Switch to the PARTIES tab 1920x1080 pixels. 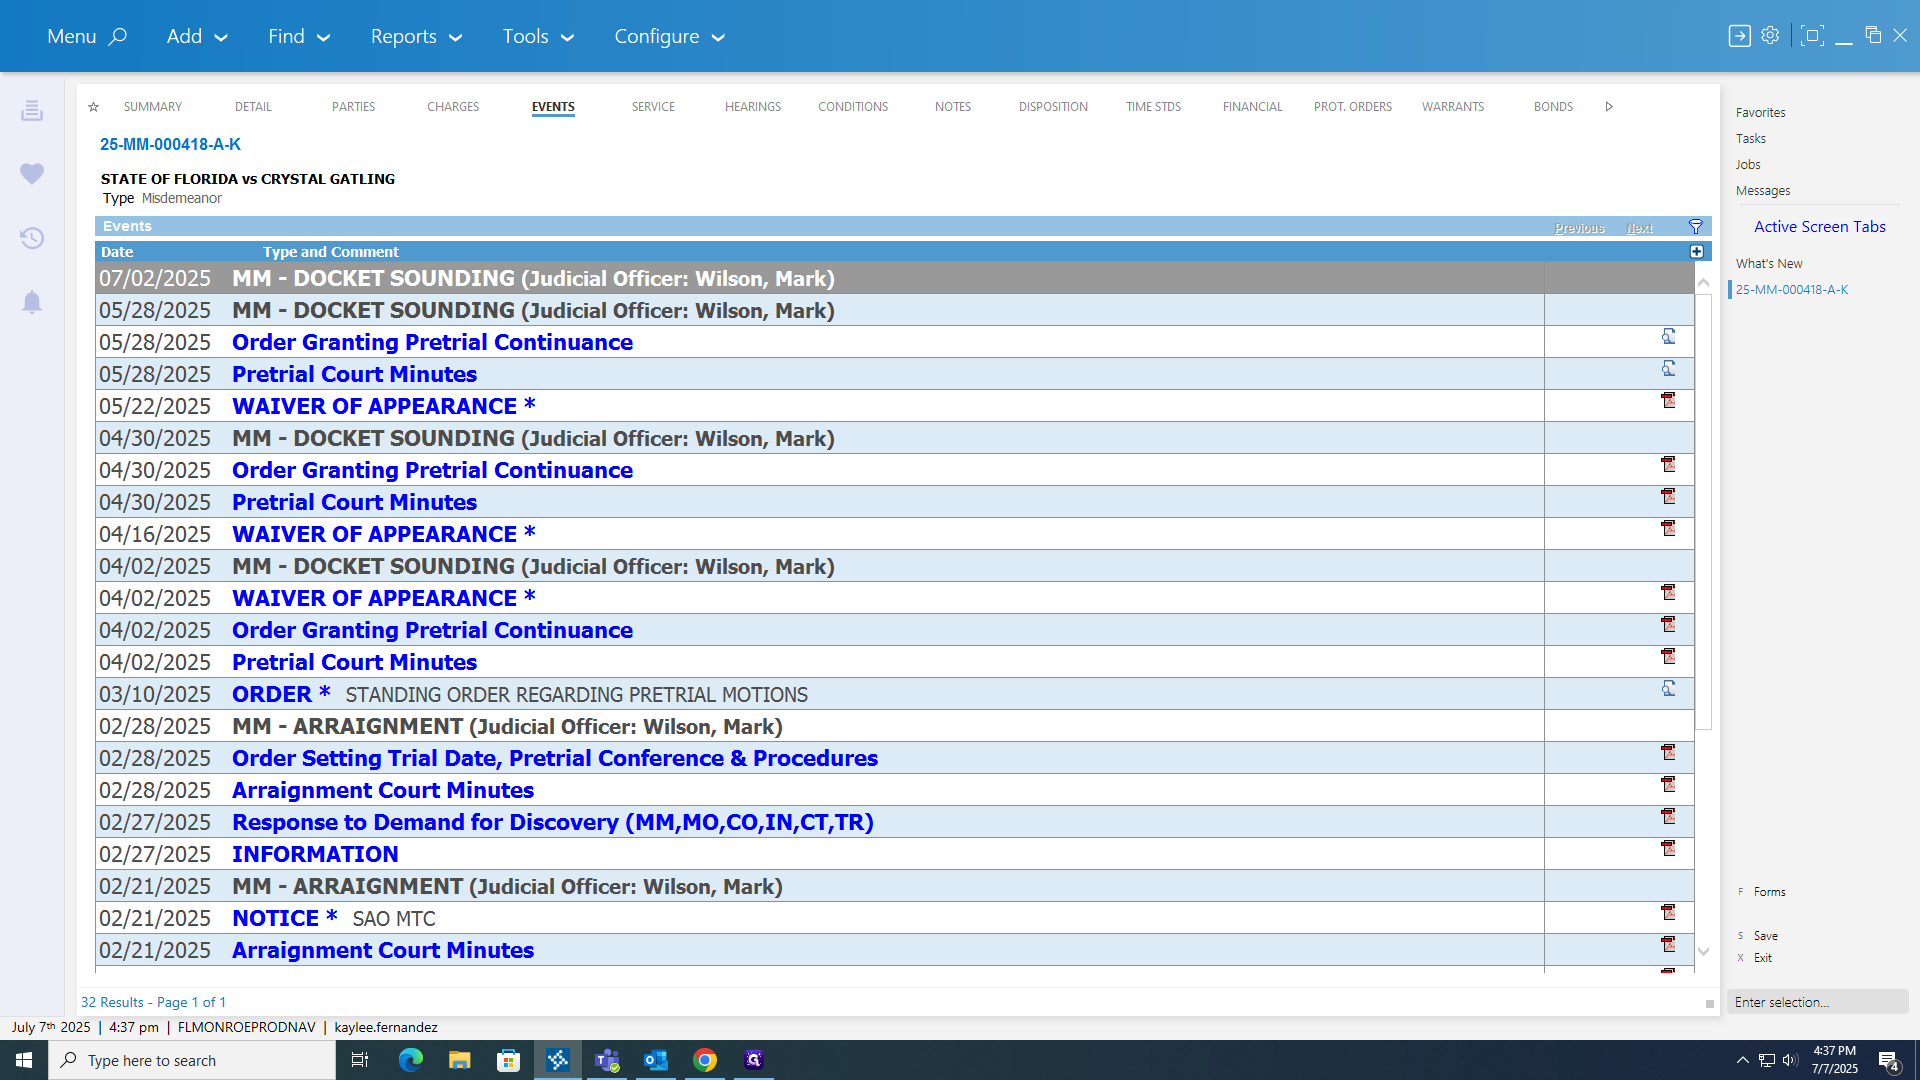(x=353, y=106)
